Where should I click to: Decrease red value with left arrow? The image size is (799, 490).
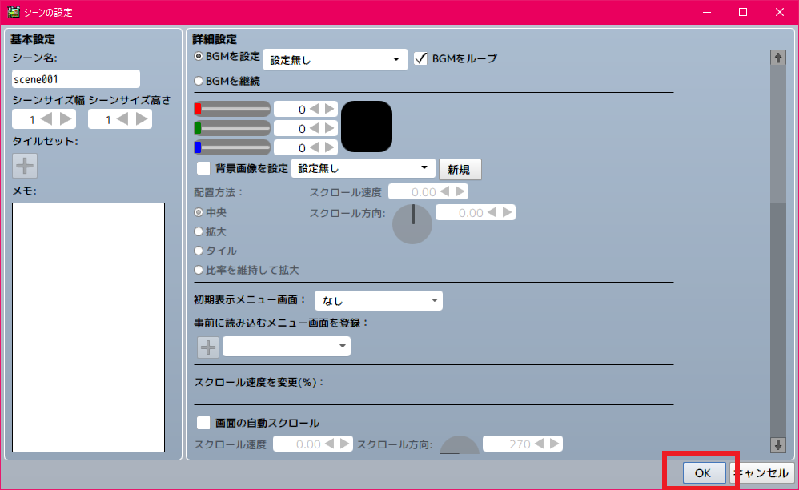[315, 109]
